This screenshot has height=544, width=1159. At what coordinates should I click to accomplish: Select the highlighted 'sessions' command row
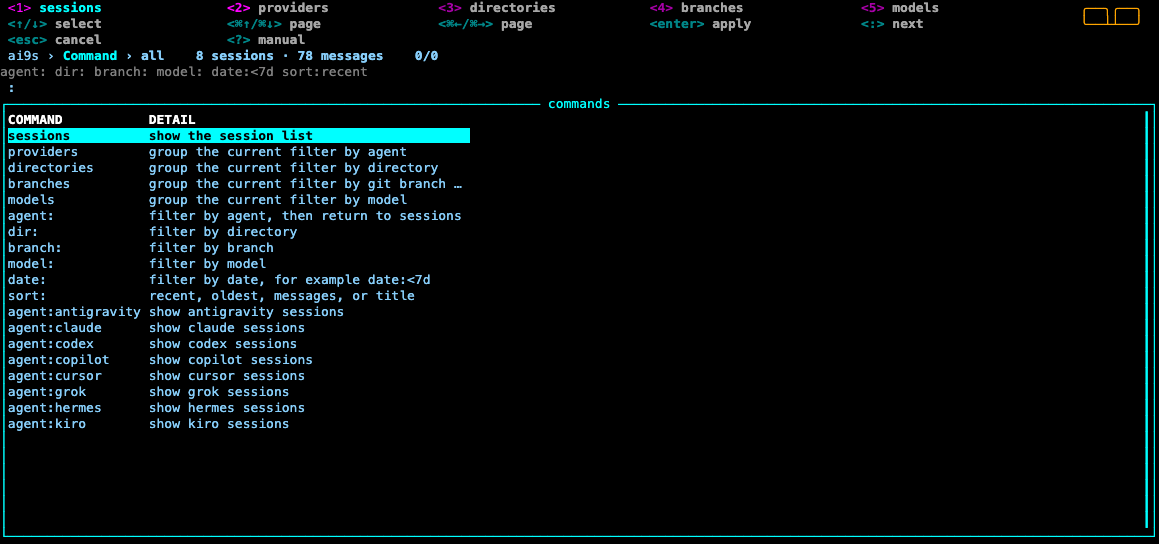(239, 136)
